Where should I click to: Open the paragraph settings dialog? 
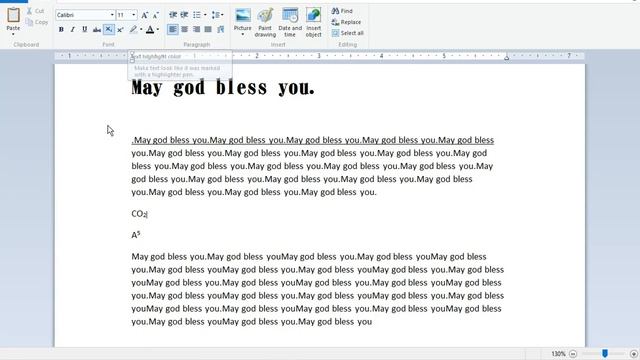[x=221, y=29]
